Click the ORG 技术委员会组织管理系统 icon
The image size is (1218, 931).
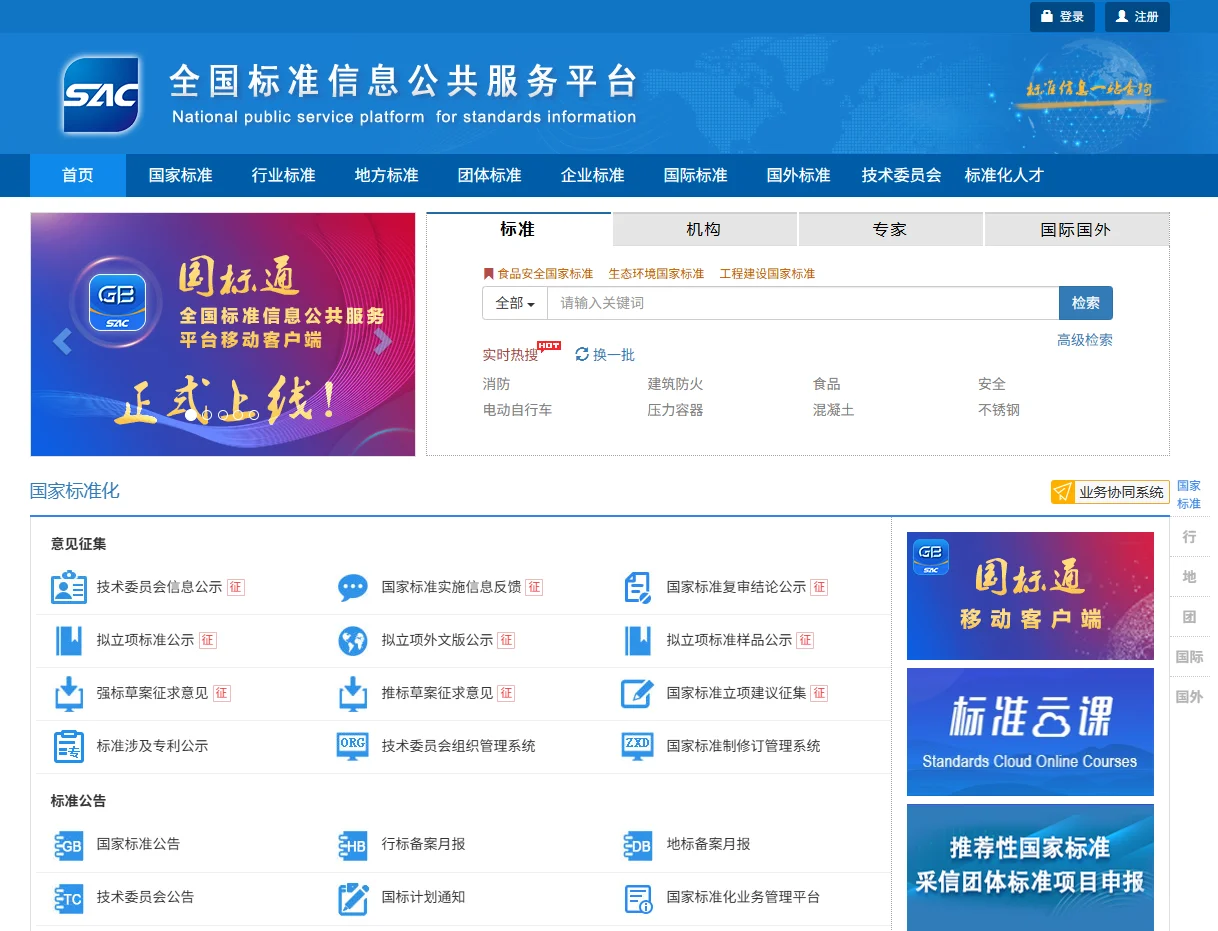pyautogui.click(x=352, y=746)
